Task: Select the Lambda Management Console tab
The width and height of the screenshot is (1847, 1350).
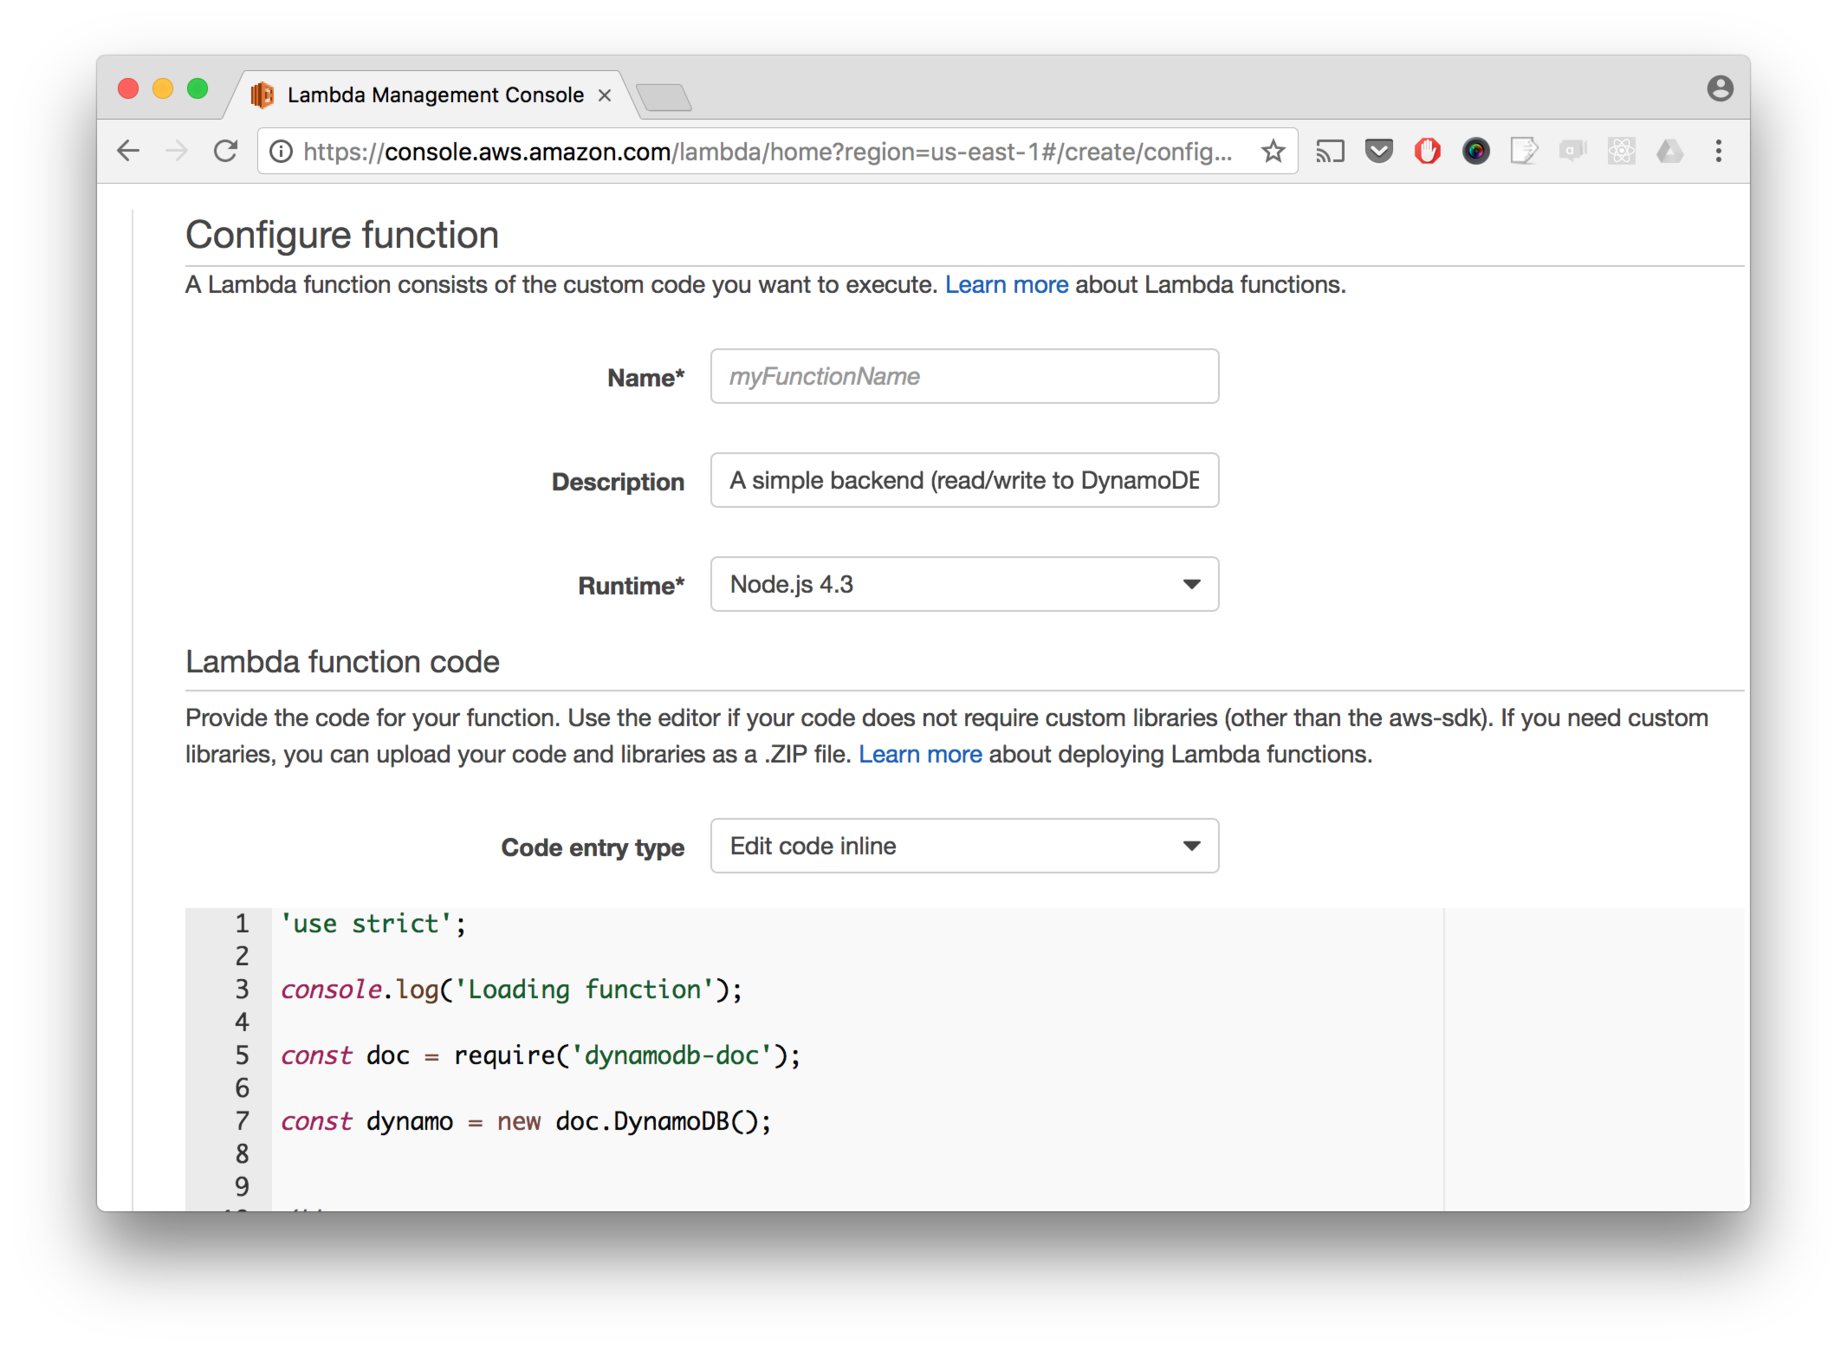Action: [x=435, y=95]
